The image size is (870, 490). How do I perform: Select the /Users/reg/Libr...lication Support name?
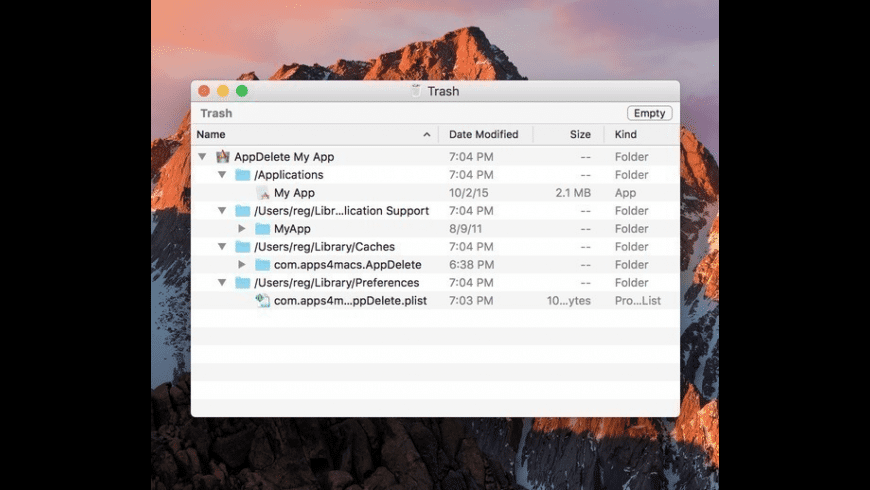click(341, 211)
